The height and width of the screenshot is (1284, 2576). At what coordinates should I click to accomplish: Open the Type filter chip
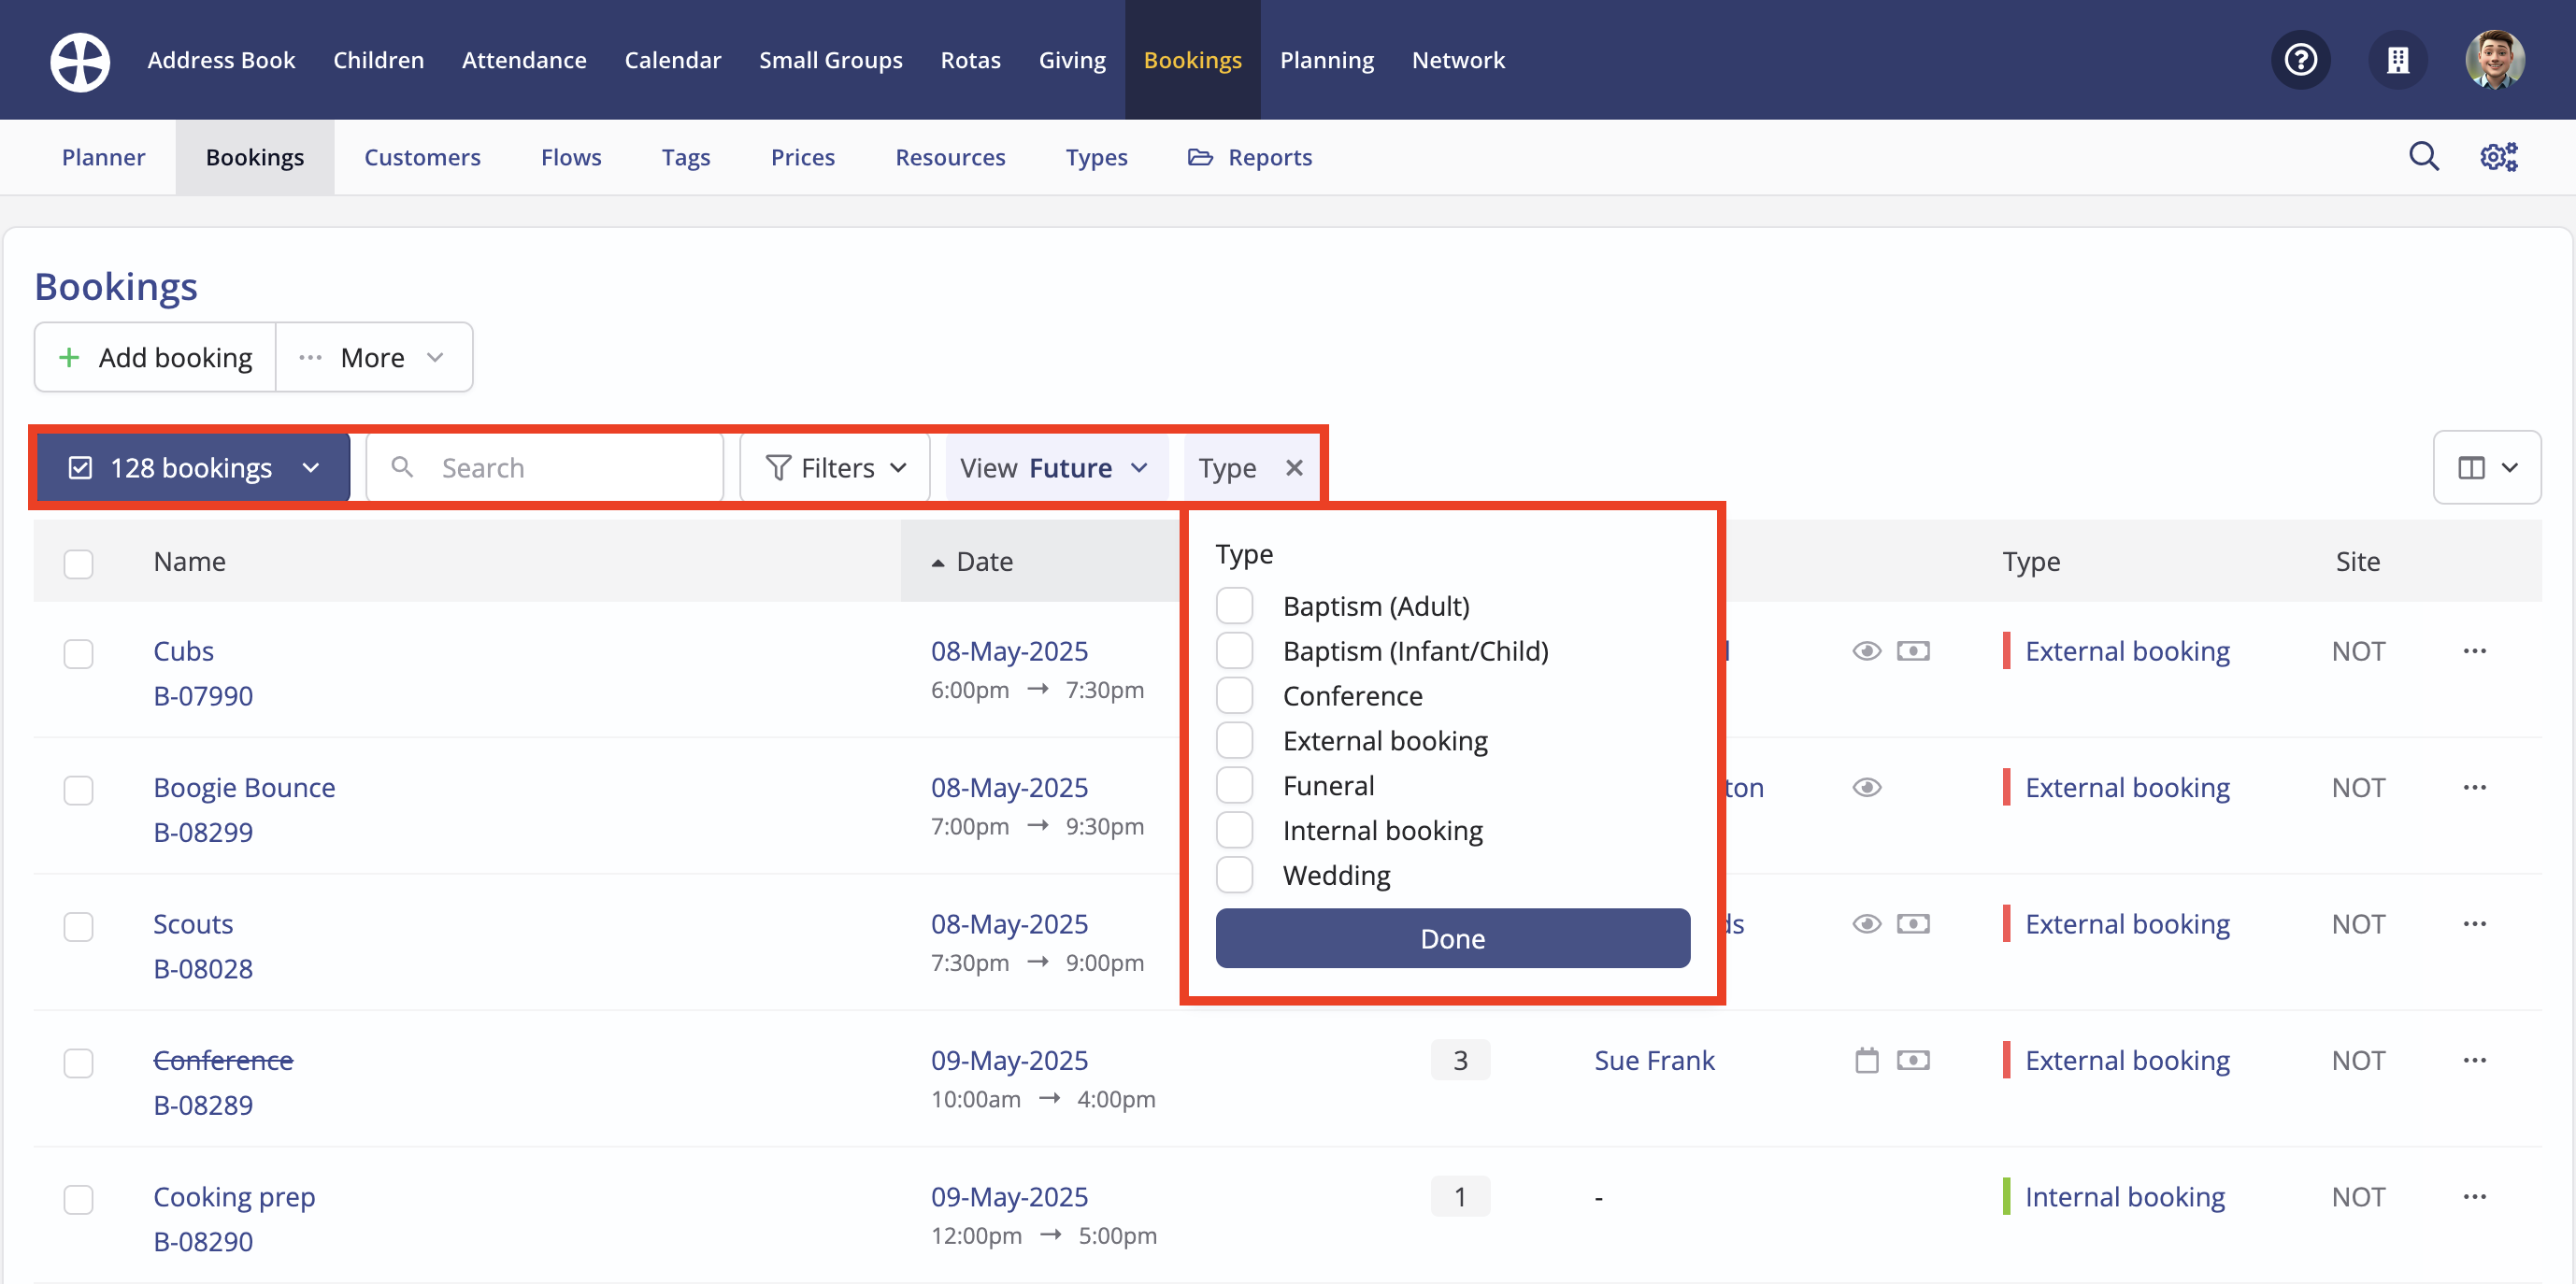pos(1227,468)
